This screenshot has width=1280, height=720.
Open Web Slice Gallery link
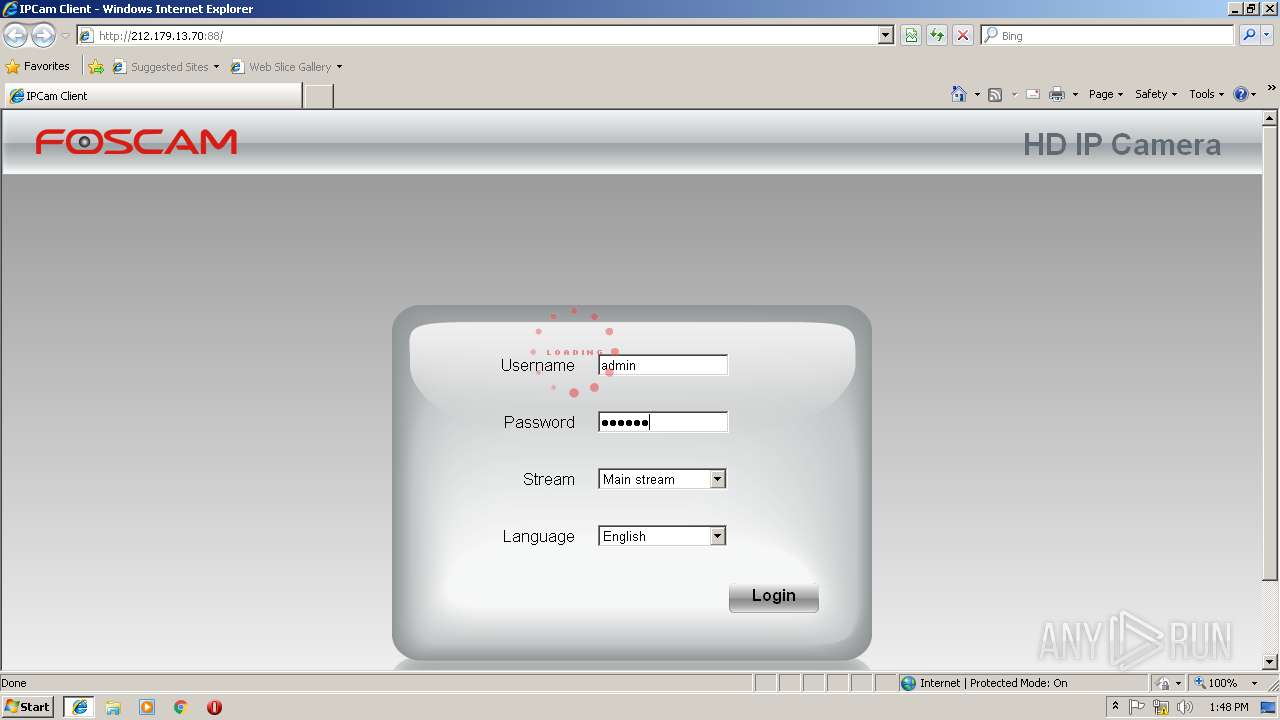pyautogui.click(x=286, y=67)
